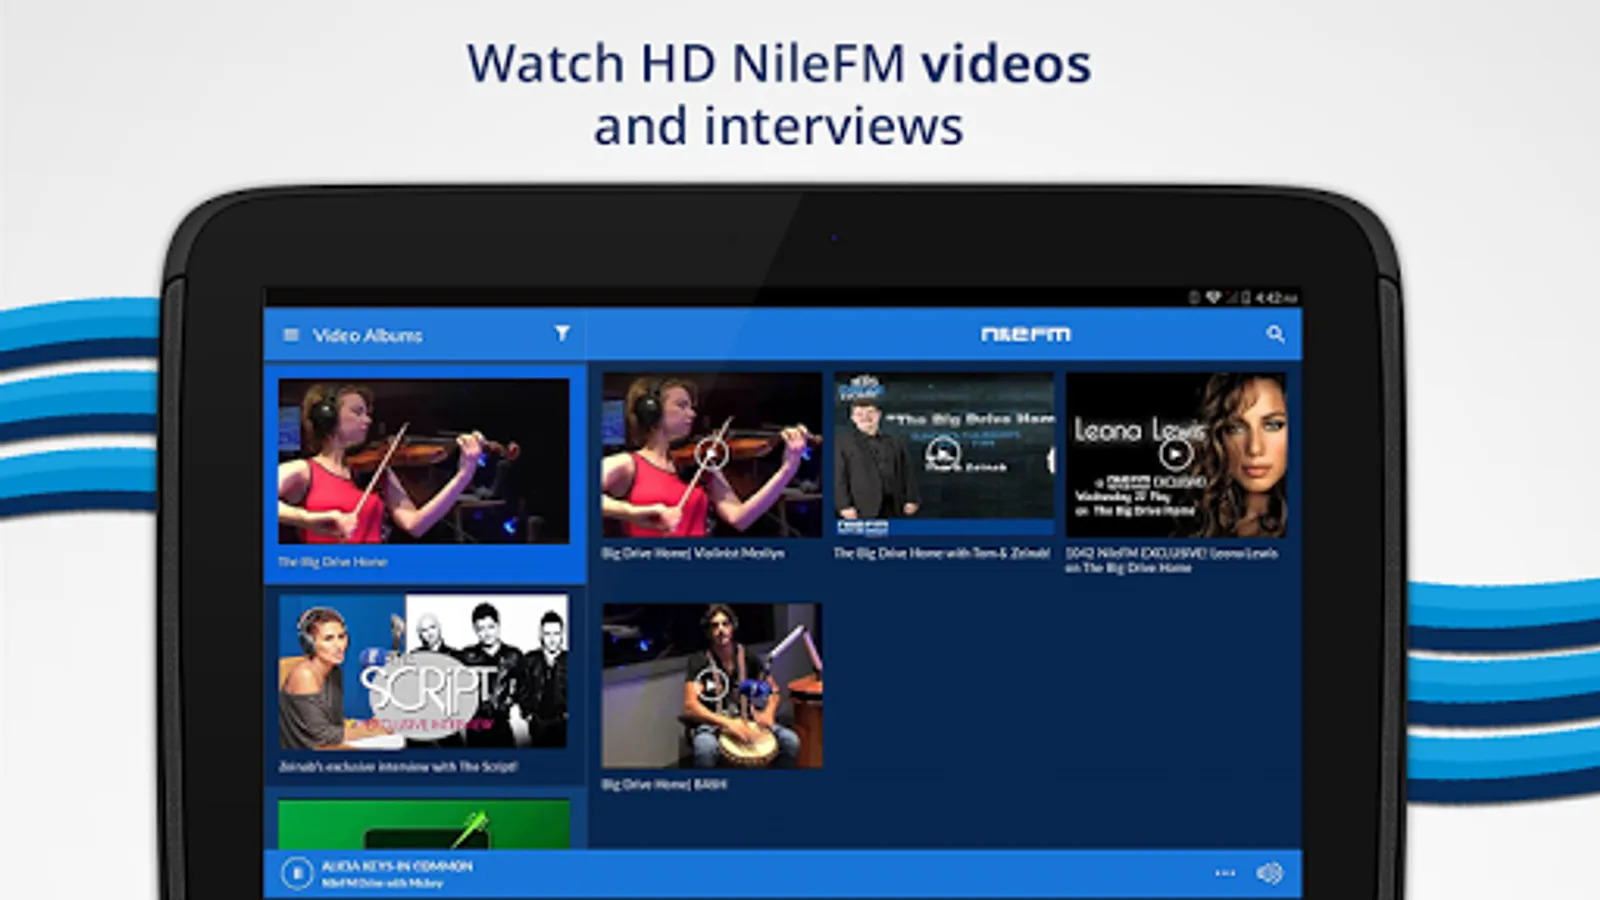Open the green album thumbnail at list bottom
The height and width of the screenshot is (900, 1600).
pyautogui.click(x=424, y=824)
